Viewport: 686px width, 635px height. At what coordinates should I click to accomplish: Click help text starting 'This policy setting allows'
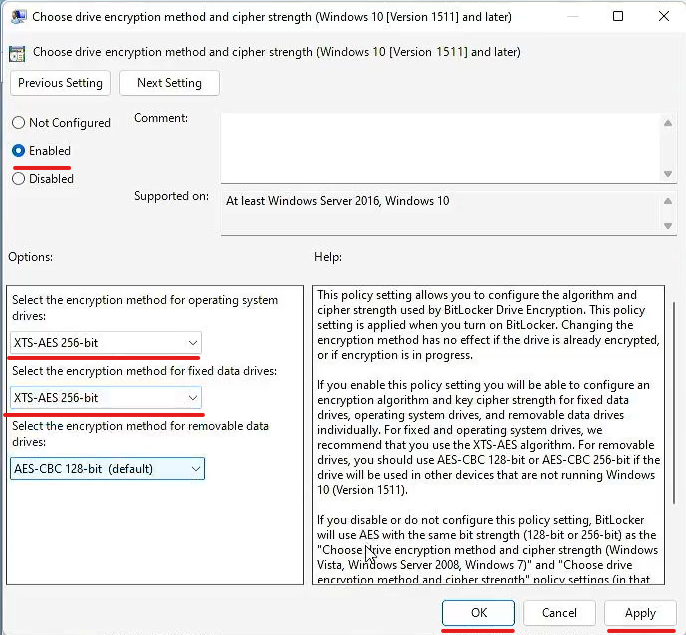(488, 325)
